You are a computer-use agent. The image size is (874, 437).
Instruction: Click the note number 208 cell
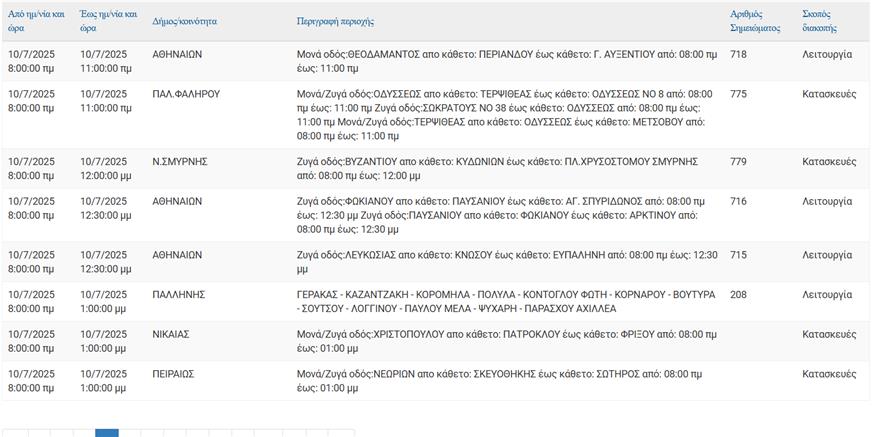[739, 295]
